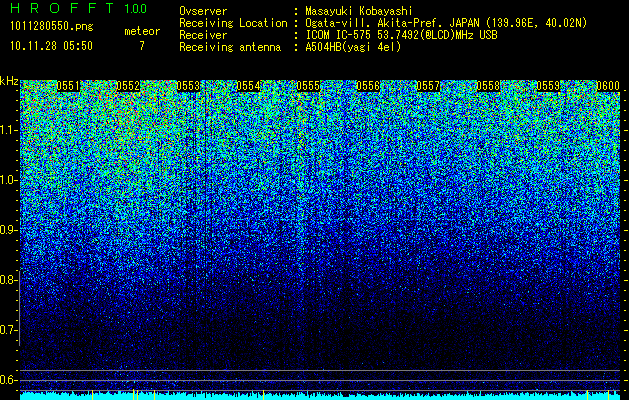Click the Ovserver field label
Screen dimensions: 629x400
point(203,11)
